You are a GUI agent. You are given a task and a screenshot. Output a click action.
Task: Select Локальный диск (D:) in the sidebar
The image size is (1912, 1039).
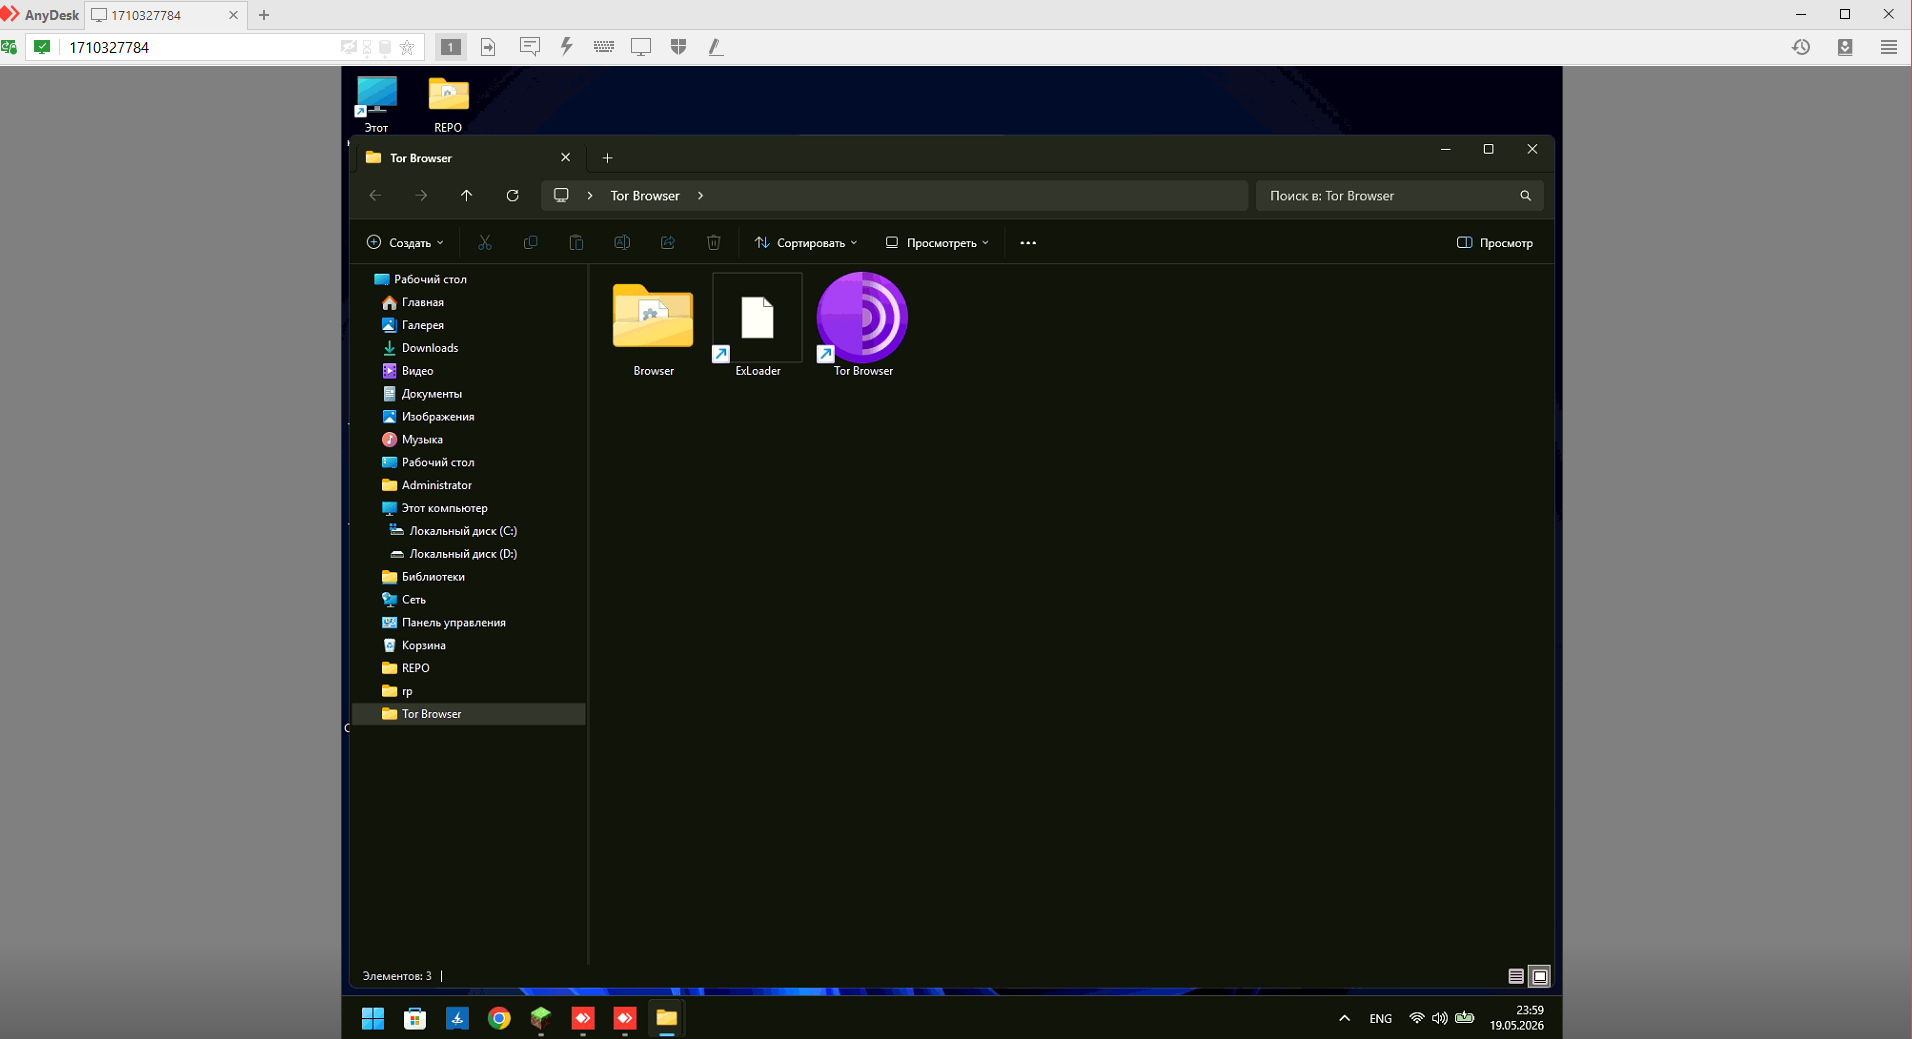[463, 554]
